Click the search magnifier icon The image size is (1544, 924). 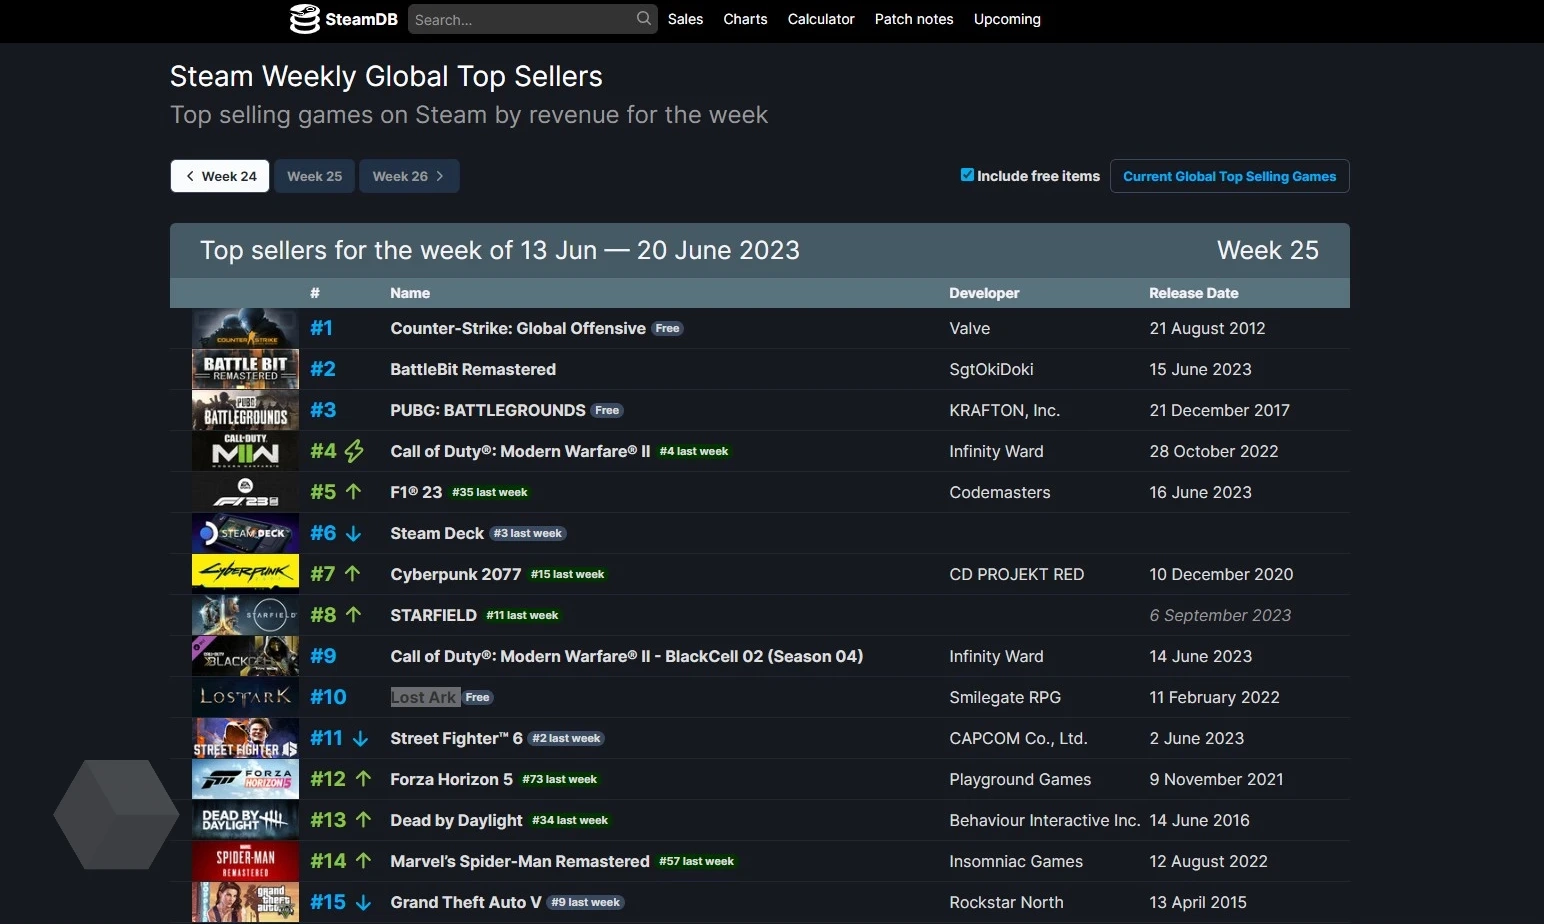point(644,18)
